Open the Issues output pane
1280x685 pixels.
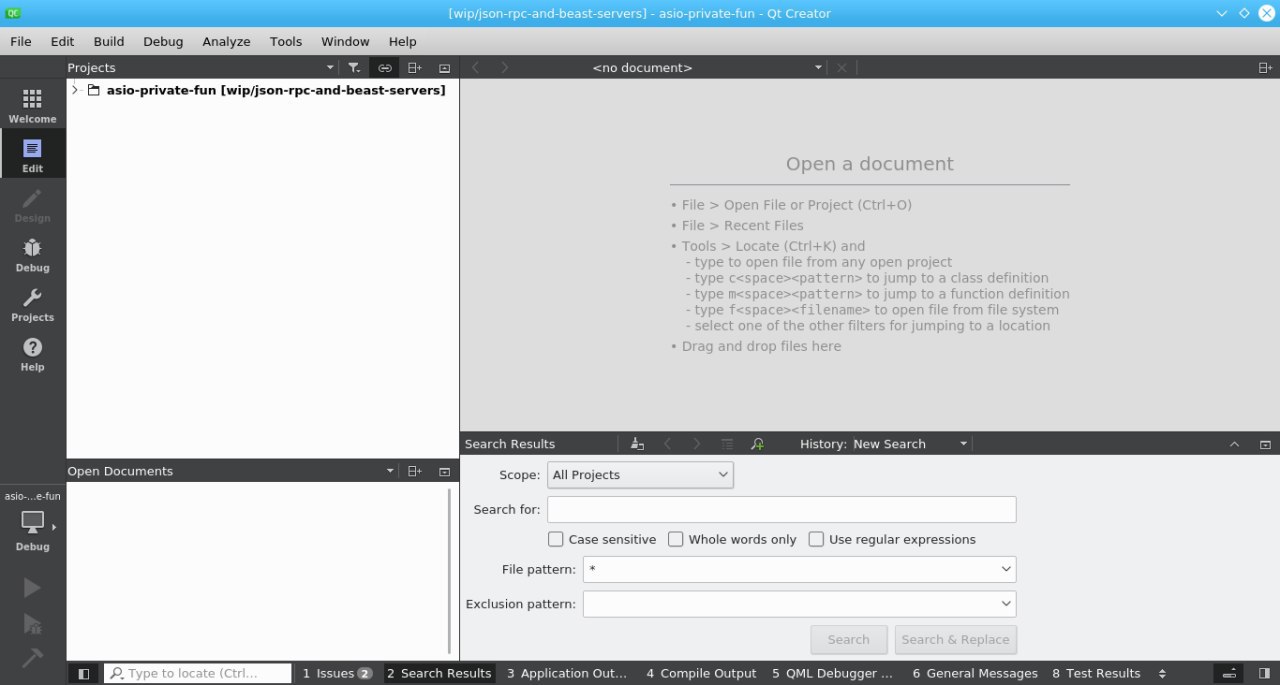pyautogui.click(x=338, y=673)
